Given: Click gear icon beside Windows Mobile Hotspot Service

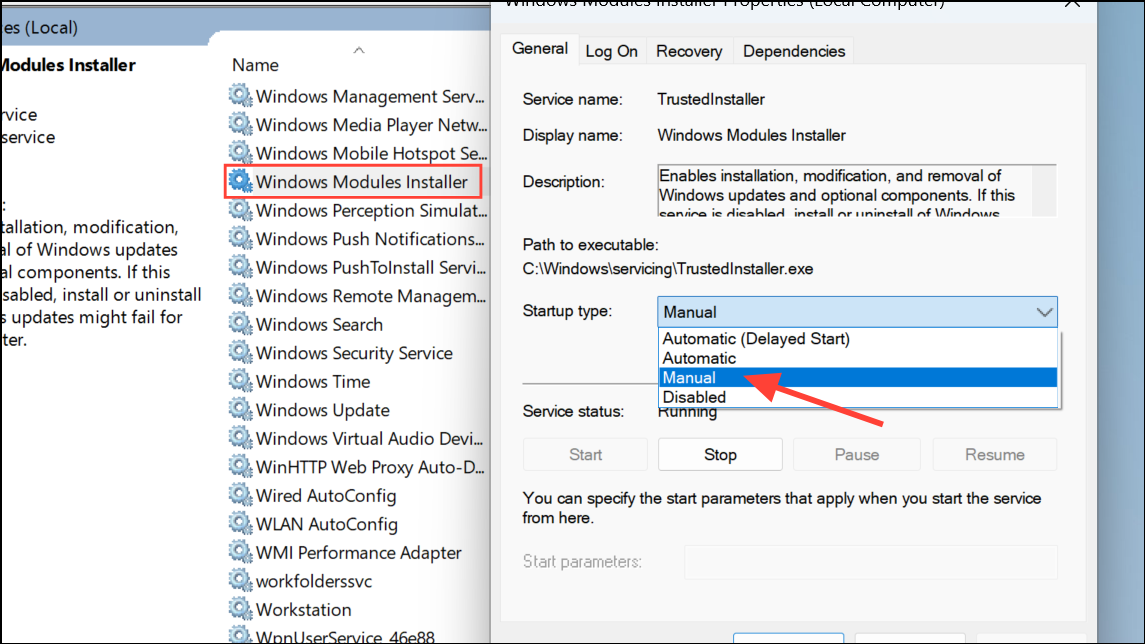Looking at the screenshot, I should click(240, 152).
